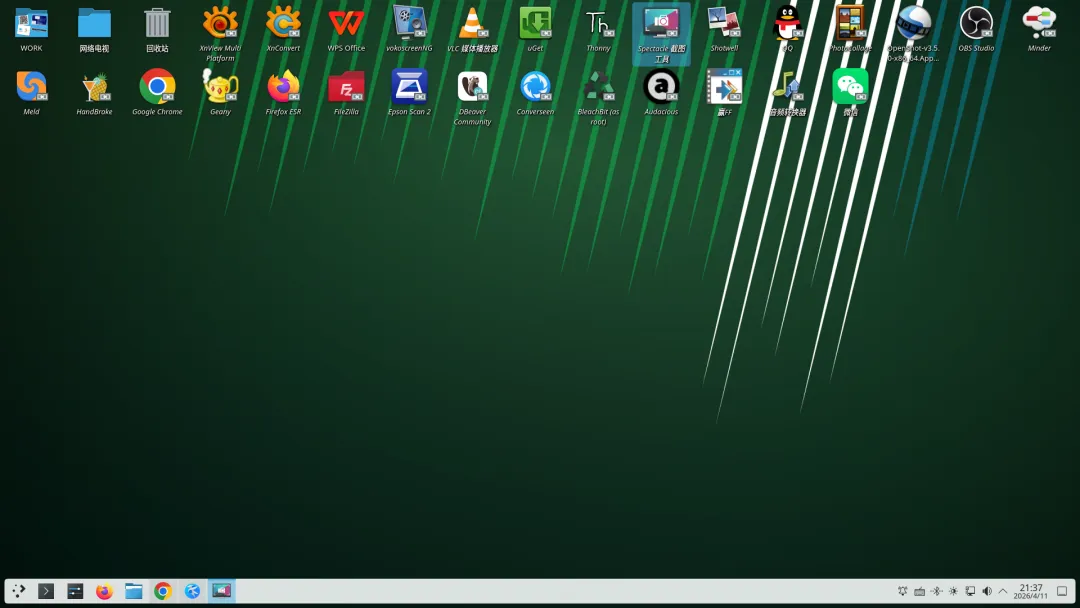The height and width of the screenshot is (608, 1080).
Task: Open the Epson Scan 2 icon
Action: [409, 87]
